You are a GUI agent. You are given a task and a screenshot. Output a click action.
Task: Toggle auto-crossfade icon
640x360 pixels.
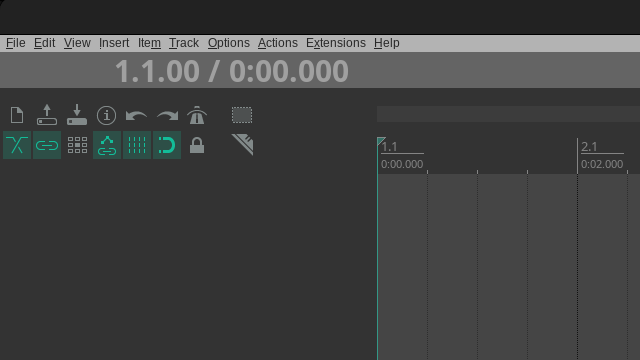point(17,145)
